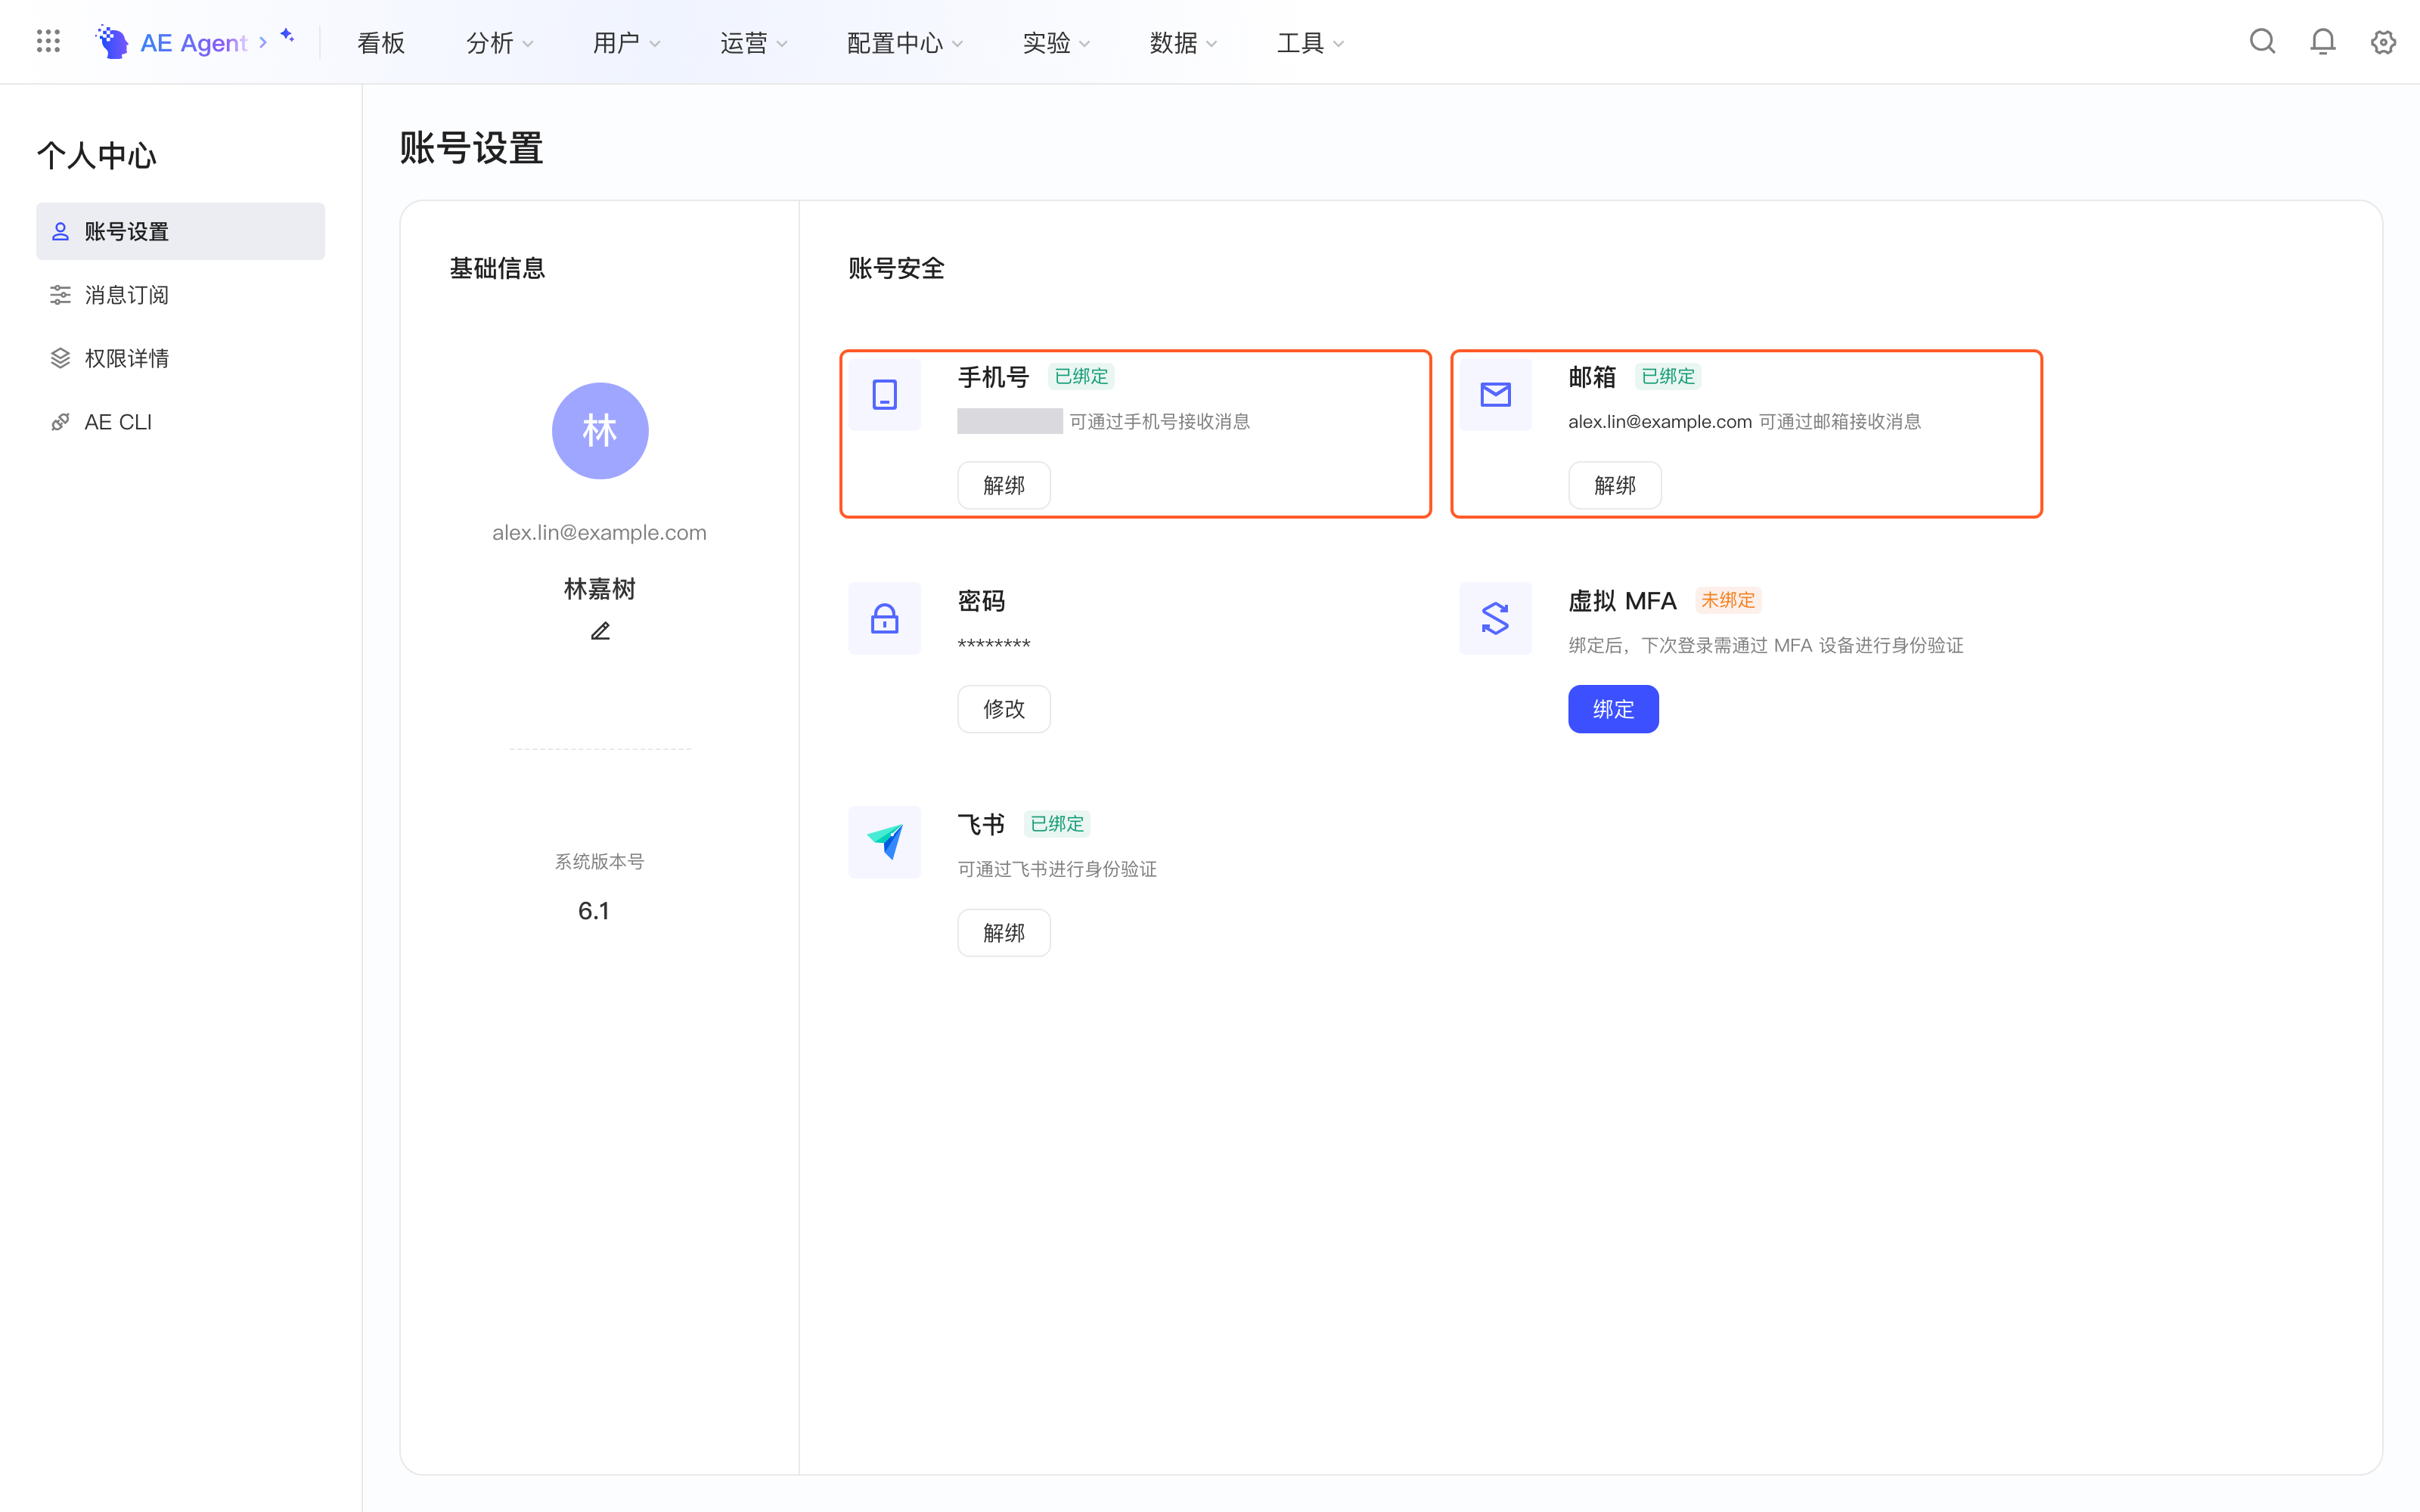Screen dimensions: 2420x1512
Task: Expand the 数据 dropdown menu
Action: point(1183,43)
